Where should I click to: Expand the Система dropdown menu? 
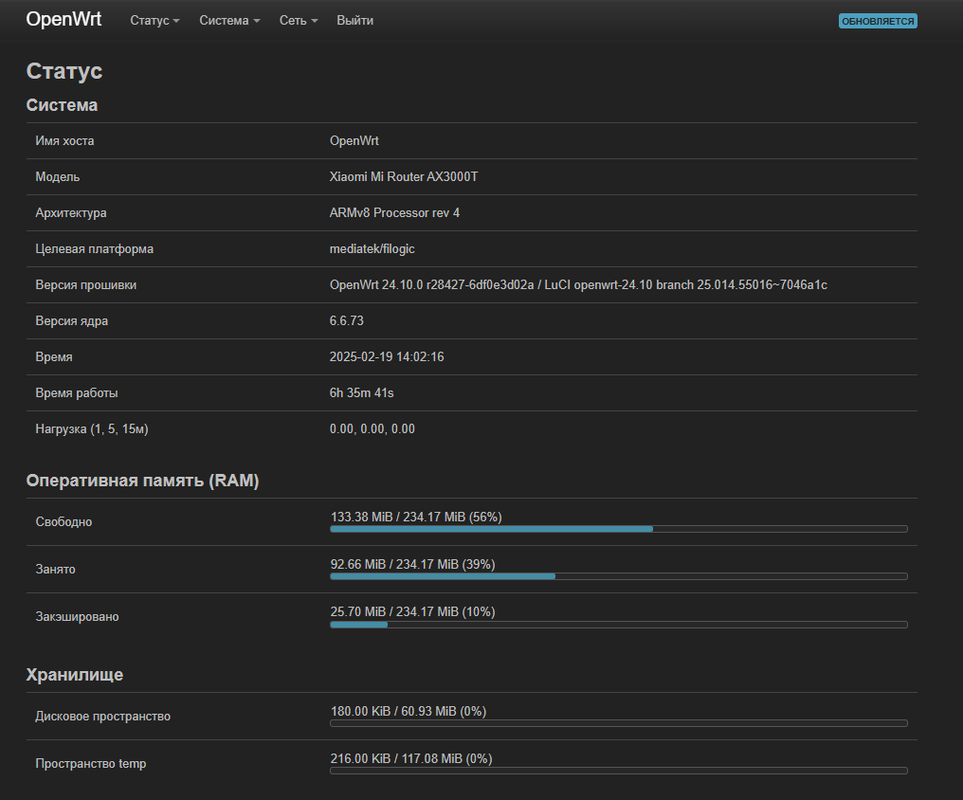(230, 20)
